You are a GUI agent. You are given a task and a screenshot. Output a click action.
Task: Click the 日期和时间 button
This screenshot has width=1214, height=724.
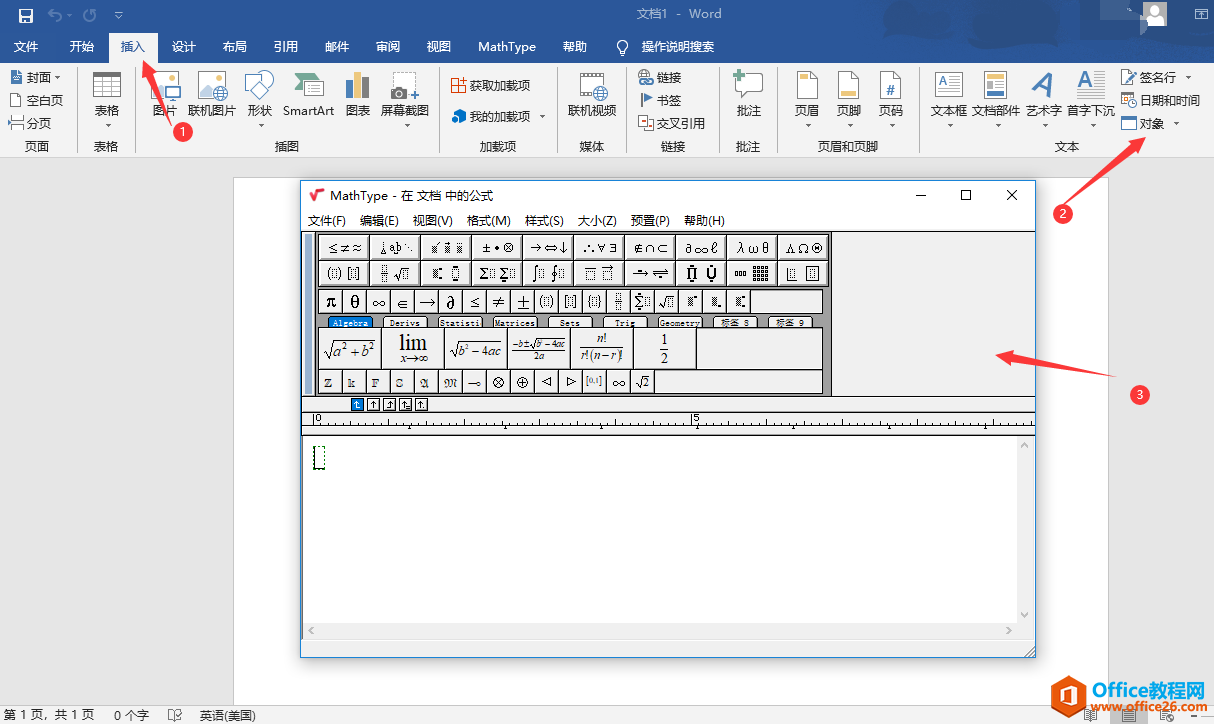[1160, 100]
